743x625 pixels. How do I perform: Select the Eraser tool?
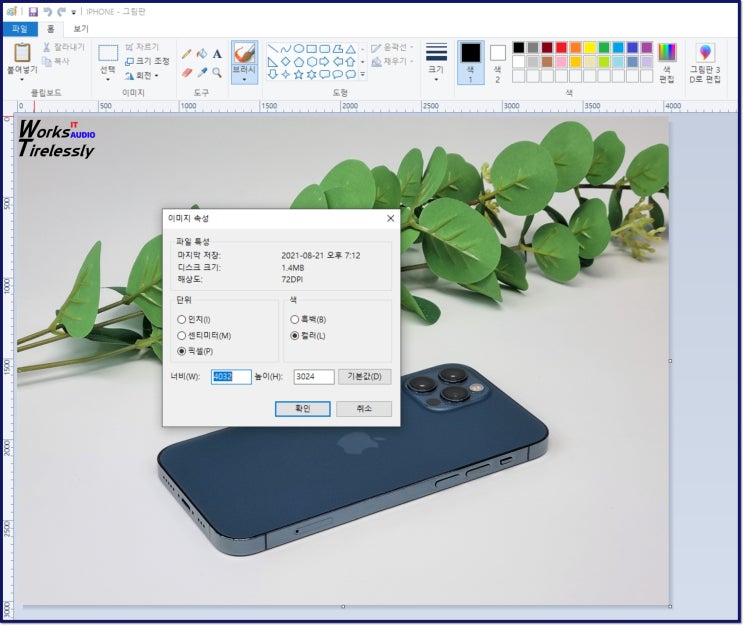click(187, 72)
